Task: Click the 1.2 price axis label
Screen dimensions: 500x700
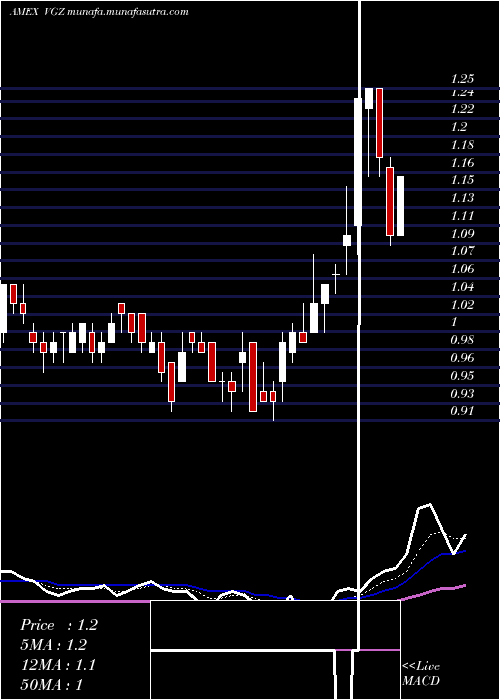Action: point(458,126)
